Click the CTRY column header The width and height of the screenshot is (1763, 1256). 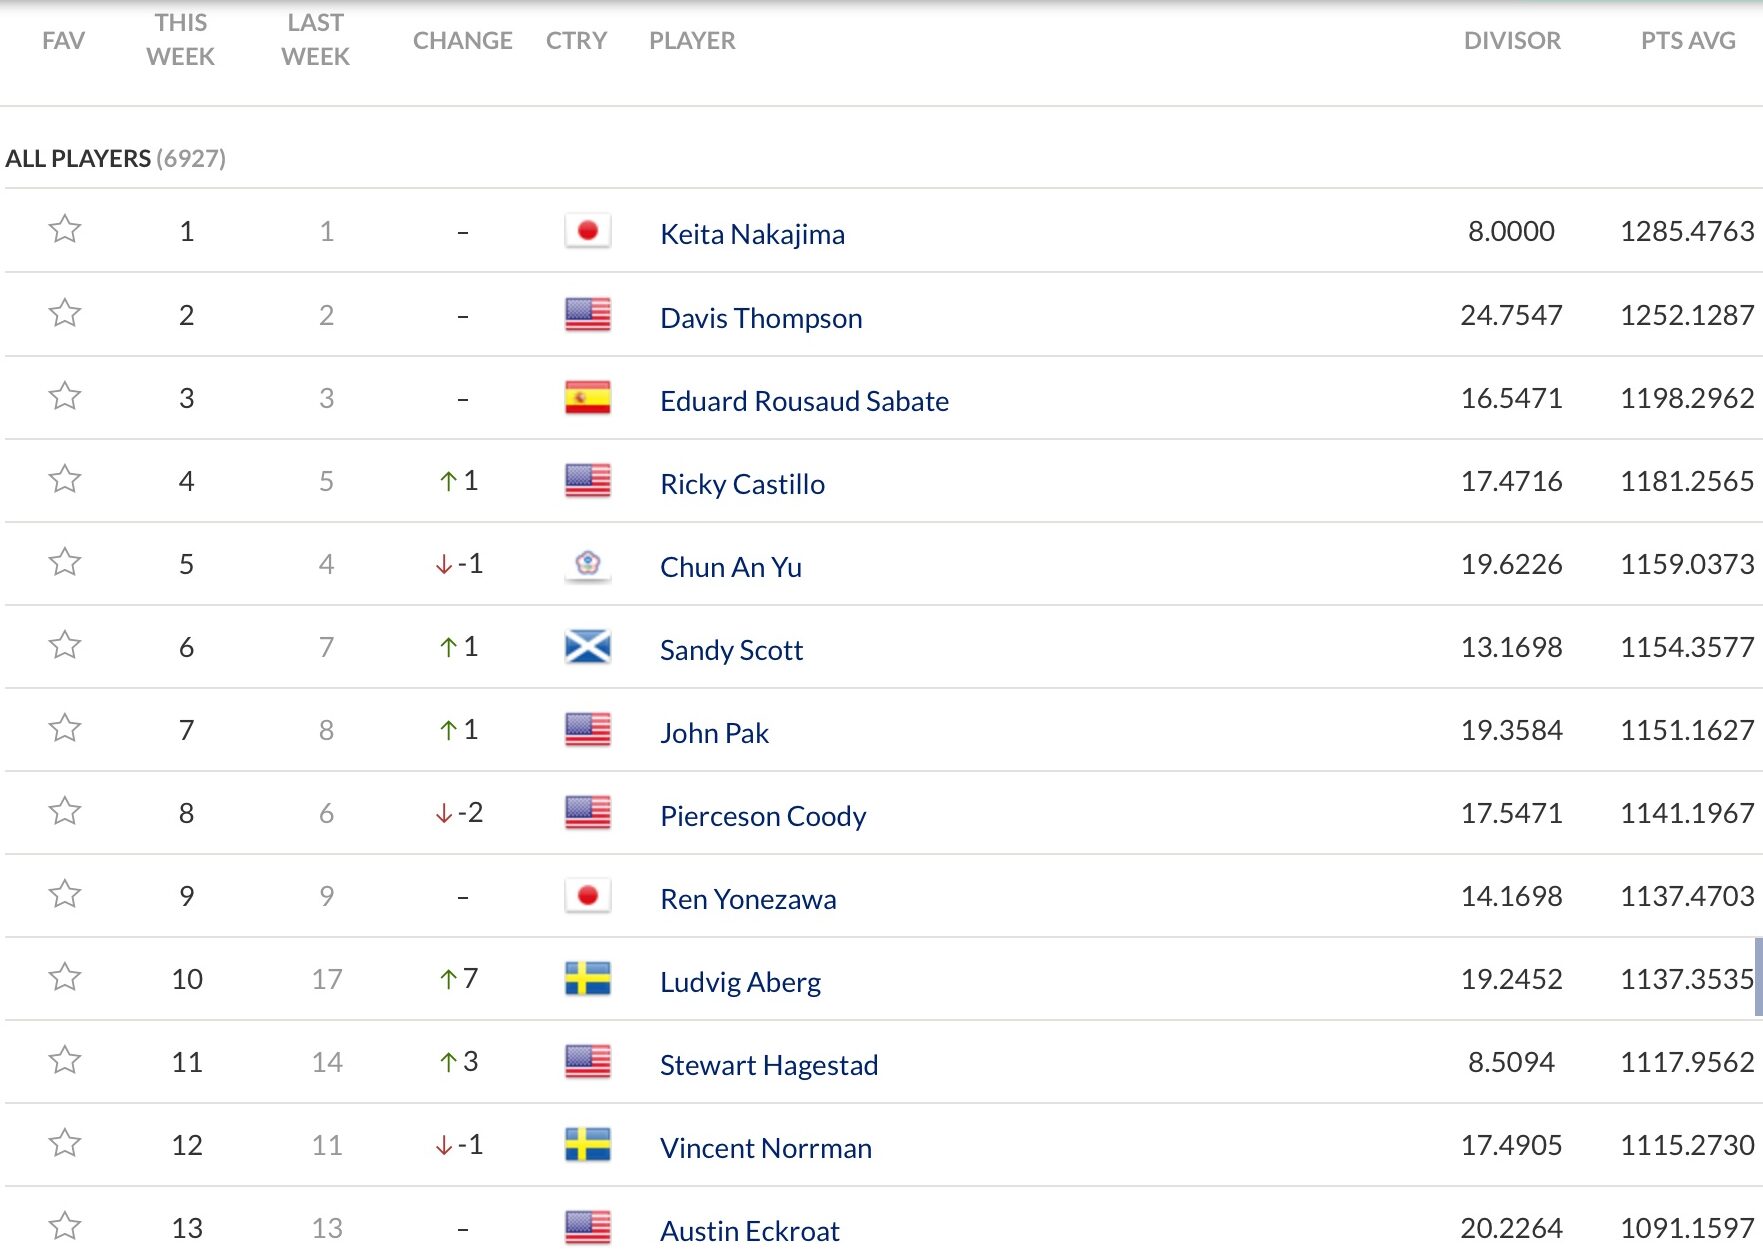point(576,41)
